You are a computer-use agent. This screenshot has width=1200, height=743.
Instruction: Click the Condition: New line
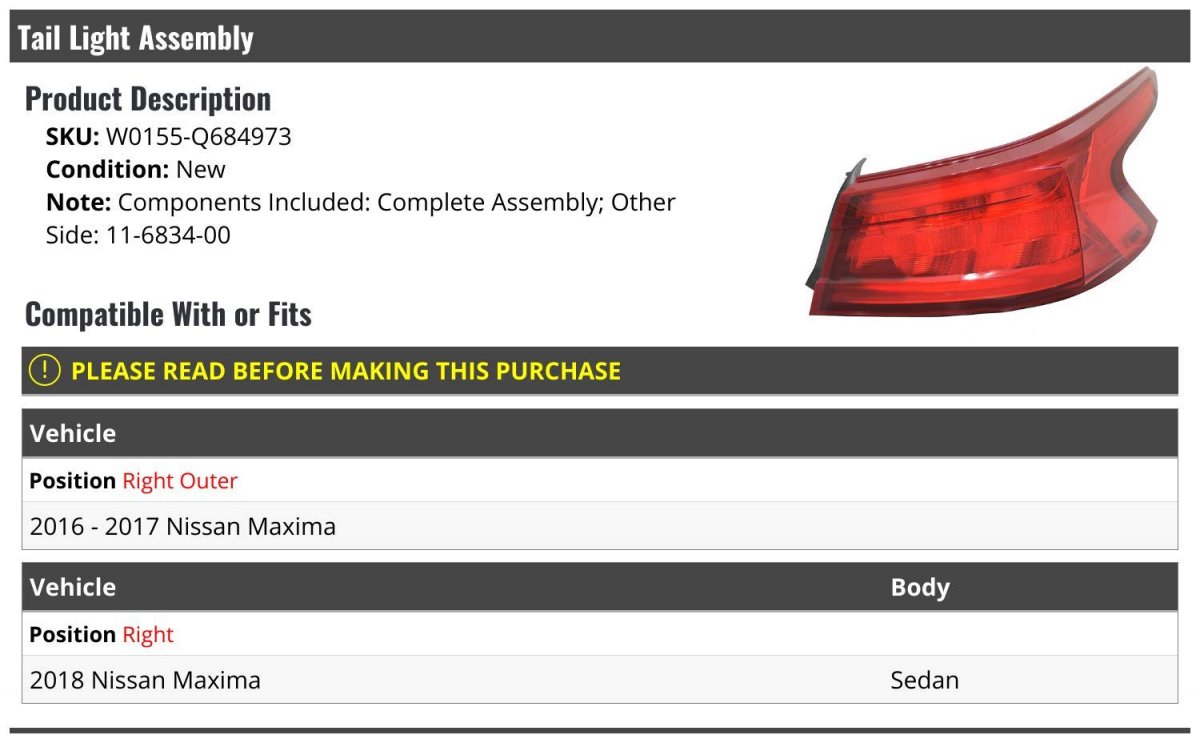(136, 169)
